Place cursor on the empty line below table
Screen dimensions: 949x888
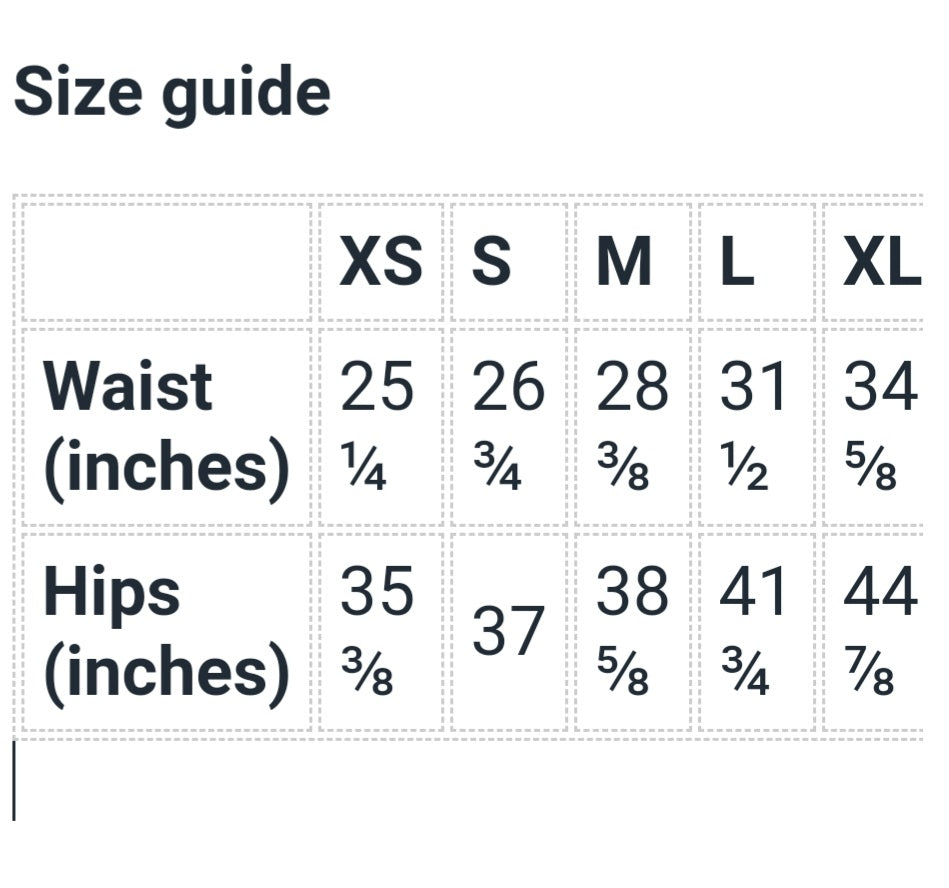coord(468,781)
